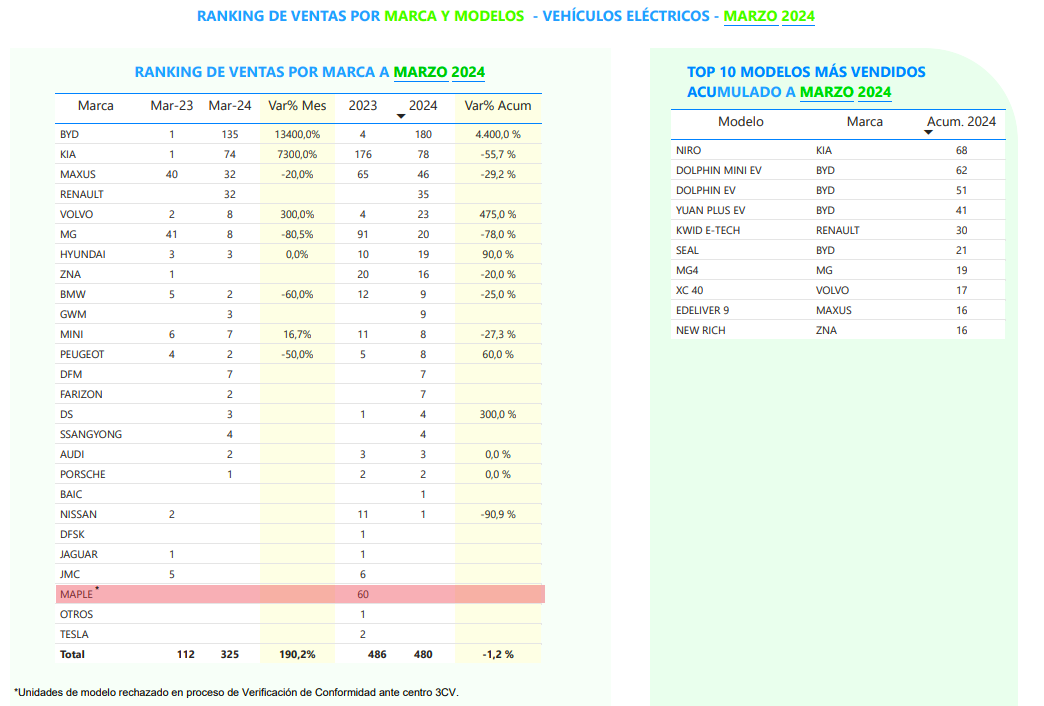This screenshot has width=1044, height=706.
Task: Select the OTROS brand row
Action: (x=298, y=613)
